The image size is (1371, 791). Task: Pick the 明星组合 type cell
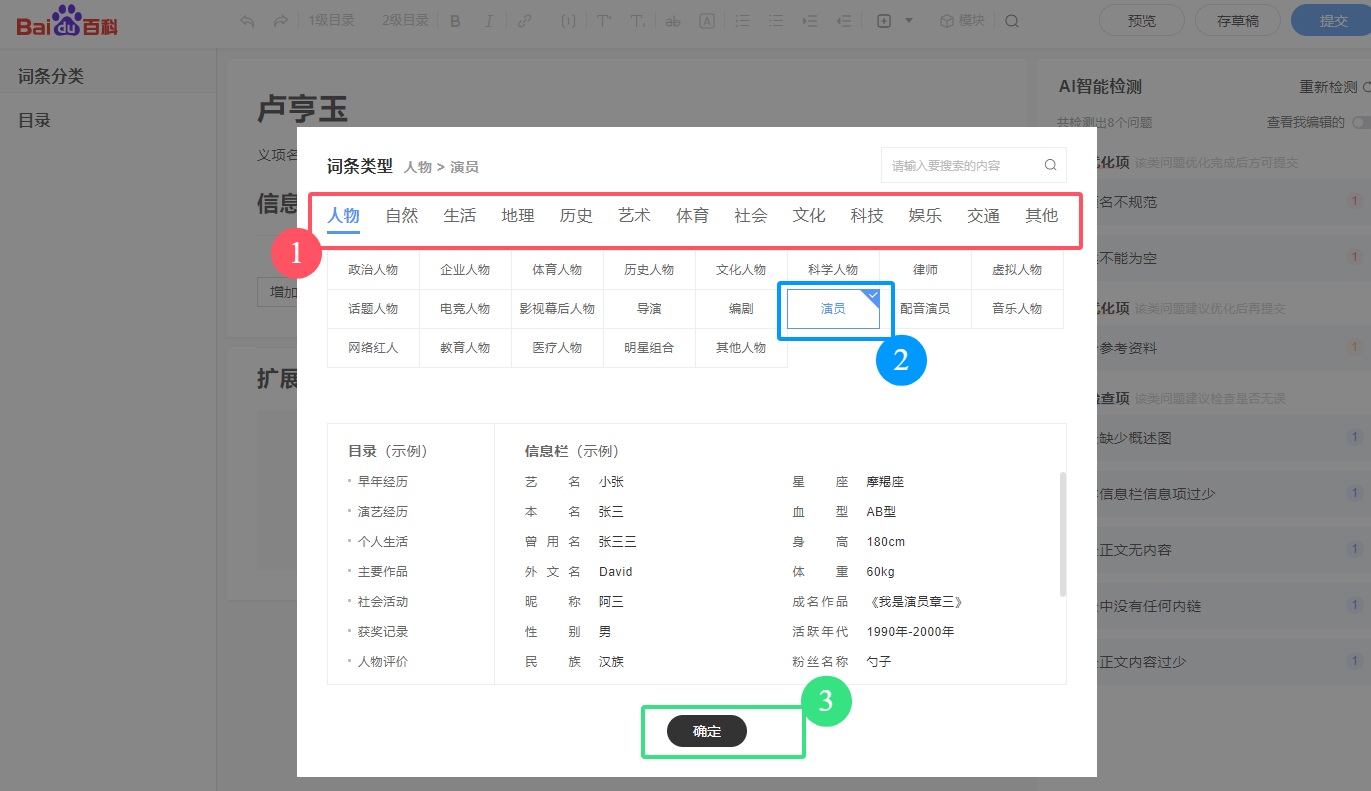[649, 348]
